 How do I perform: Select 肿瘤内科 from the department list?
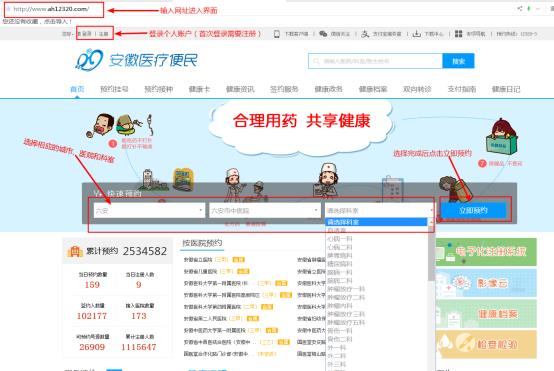tap(340, 306)
